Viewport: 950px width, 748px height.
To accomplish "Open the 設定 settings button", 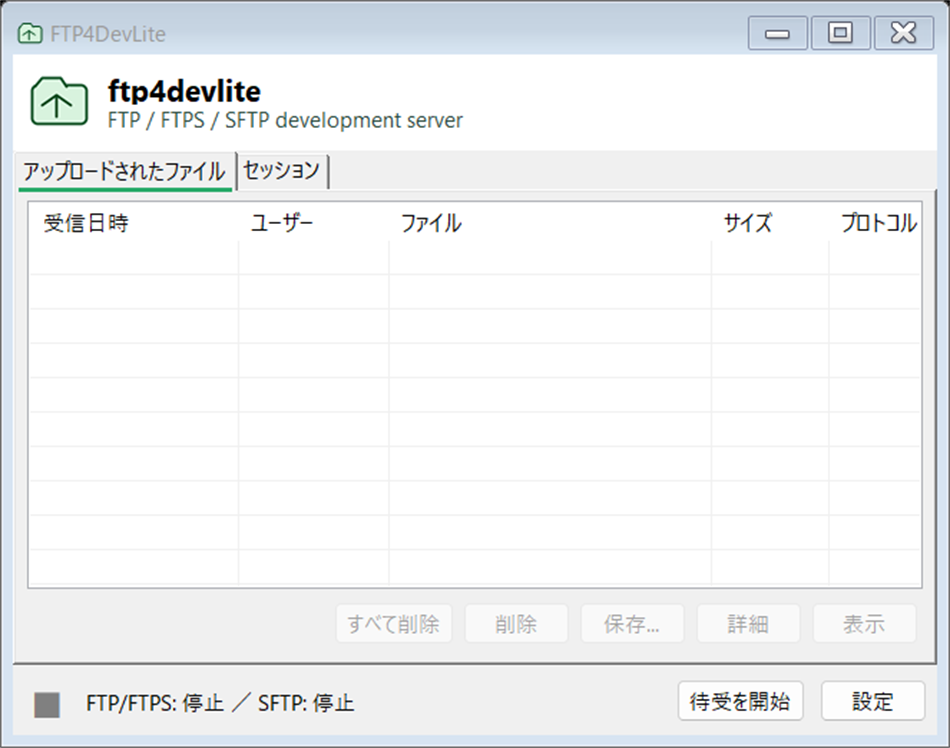I will coord(873,701).
